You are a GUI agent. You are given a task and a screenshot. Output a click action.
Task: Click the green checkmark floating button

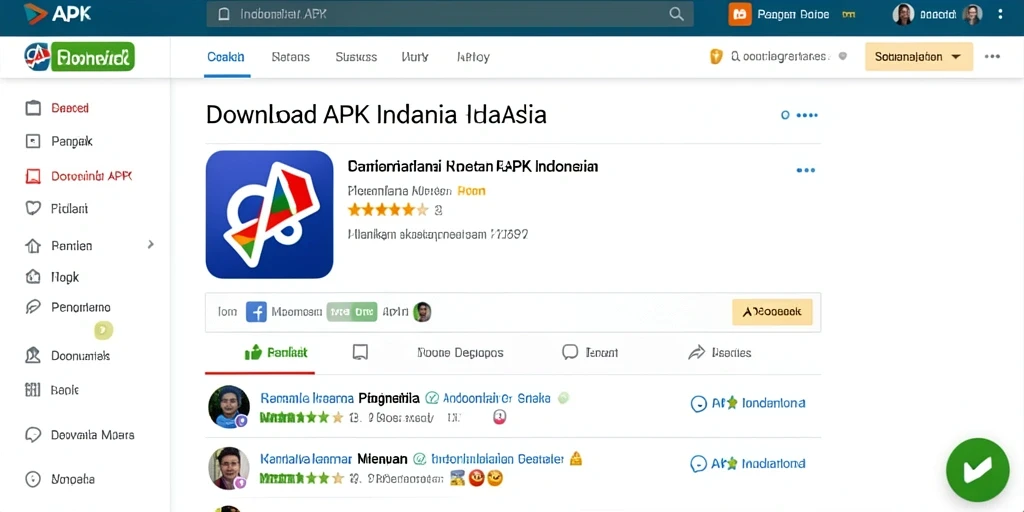[x=978, y=470]
